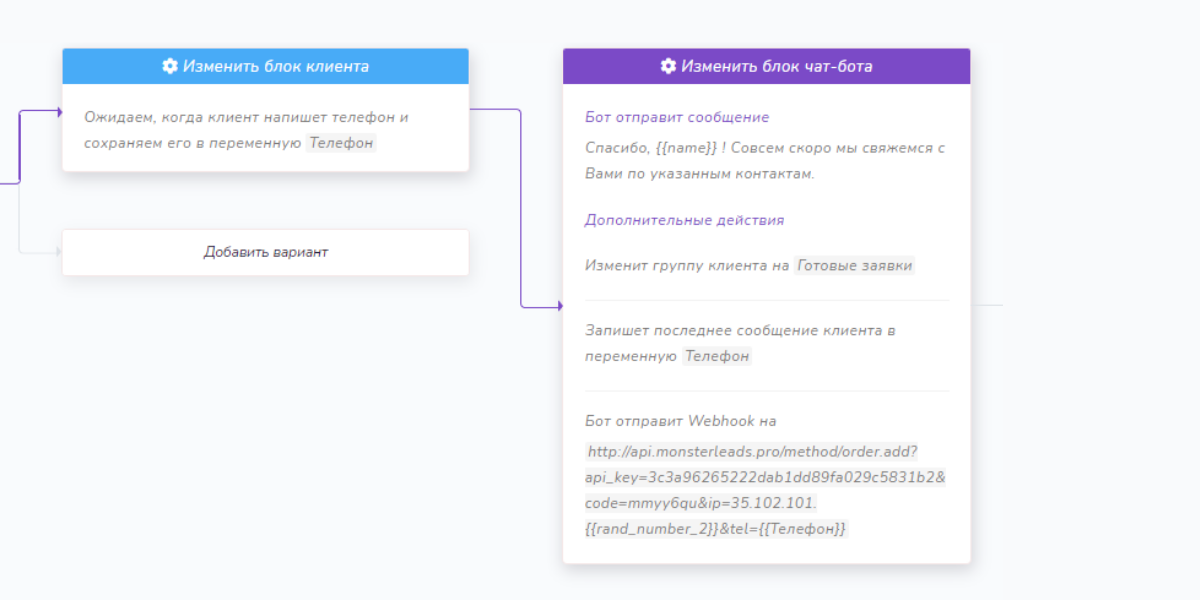The width and height of the screenshot is (1200, 600).
Task: Open 'Изменить блок чат-бота' purple header
Action: point(766,66)
